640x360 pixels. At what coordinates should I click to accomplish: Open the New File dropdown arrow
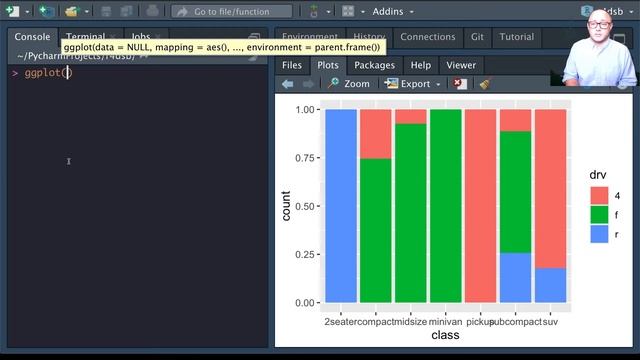point(27,12)
